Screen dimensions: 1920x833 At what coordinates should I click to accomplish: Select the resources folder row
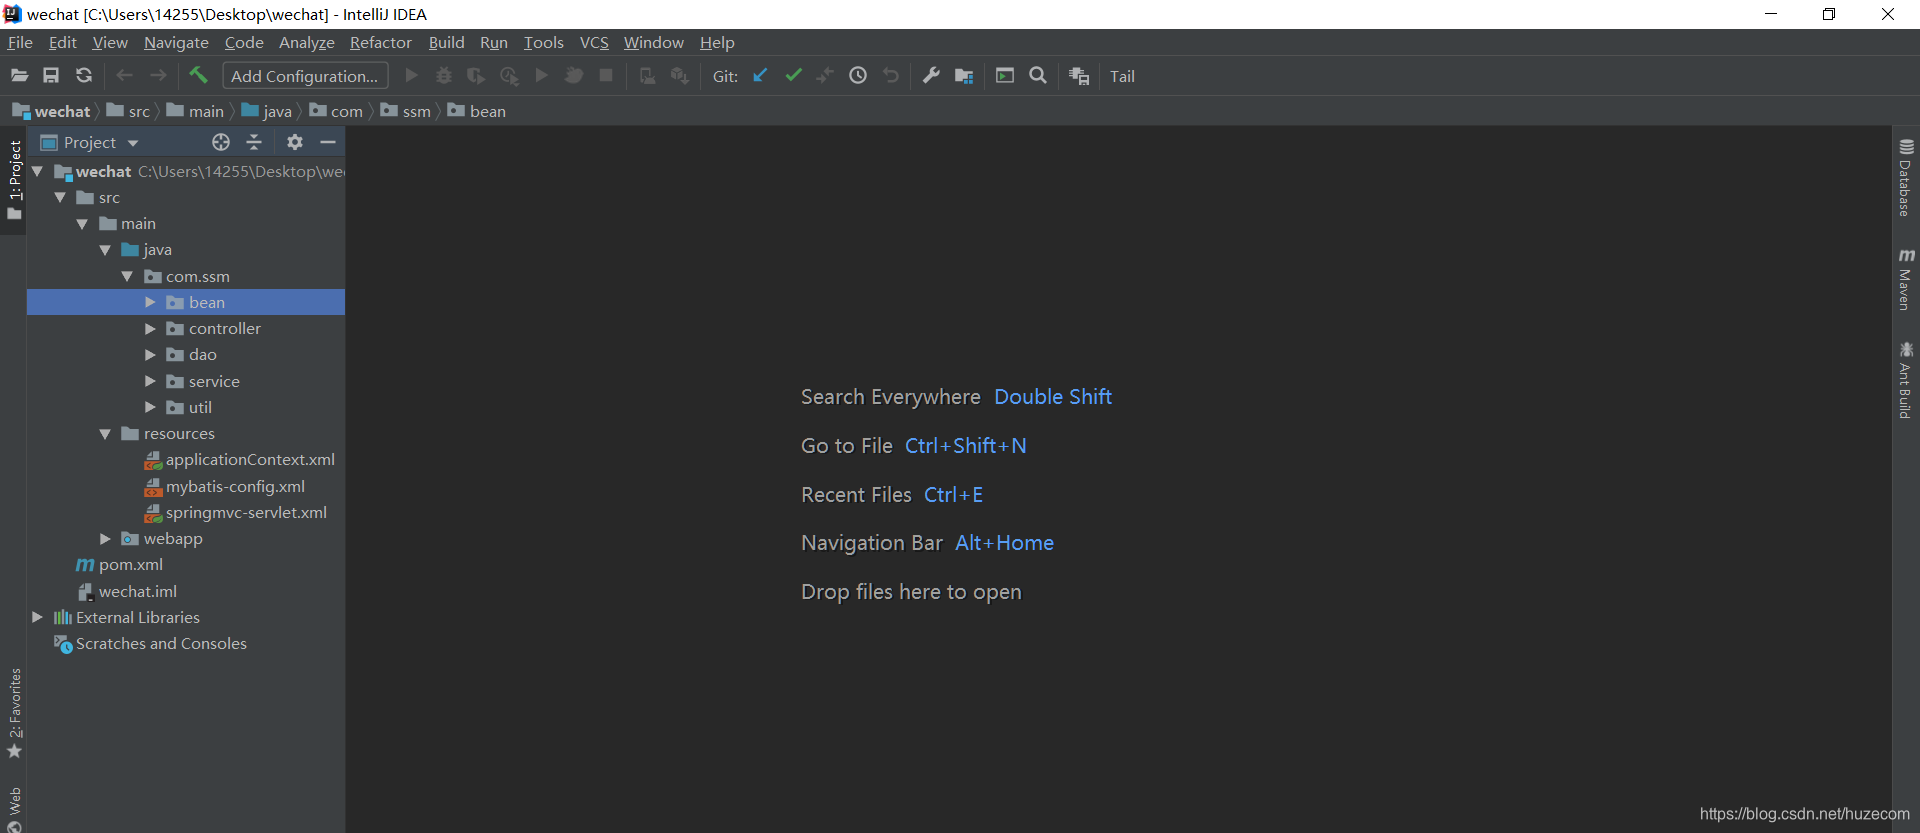186,433
